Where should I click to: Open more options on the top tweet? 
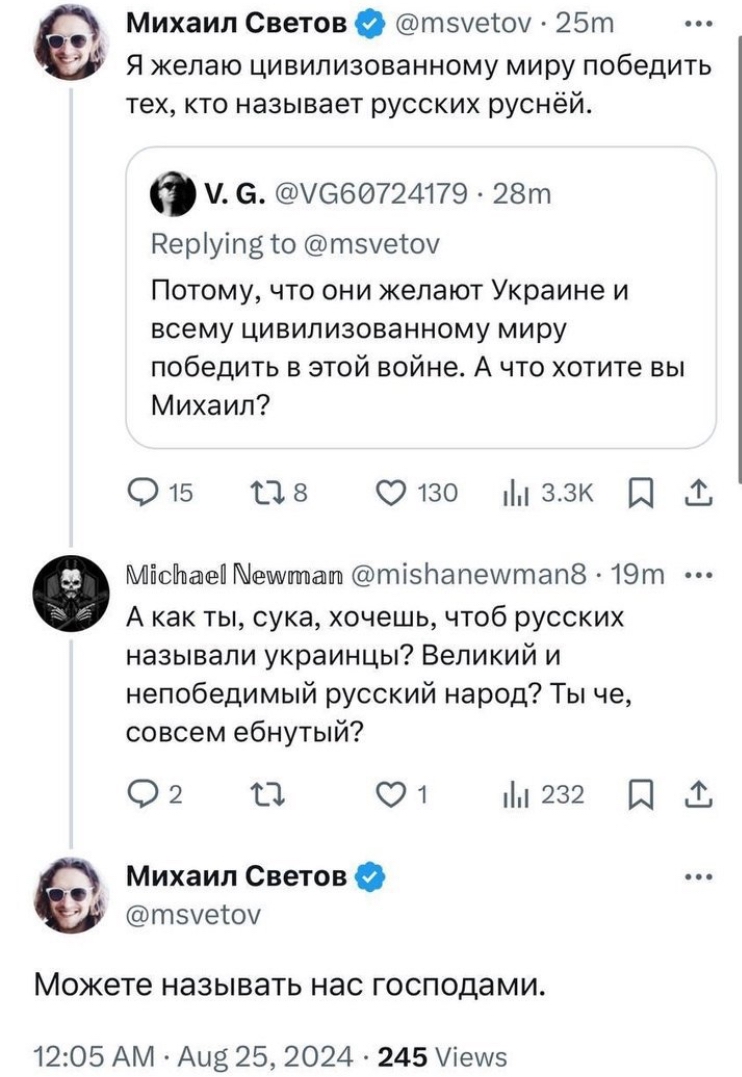point(698,22)
